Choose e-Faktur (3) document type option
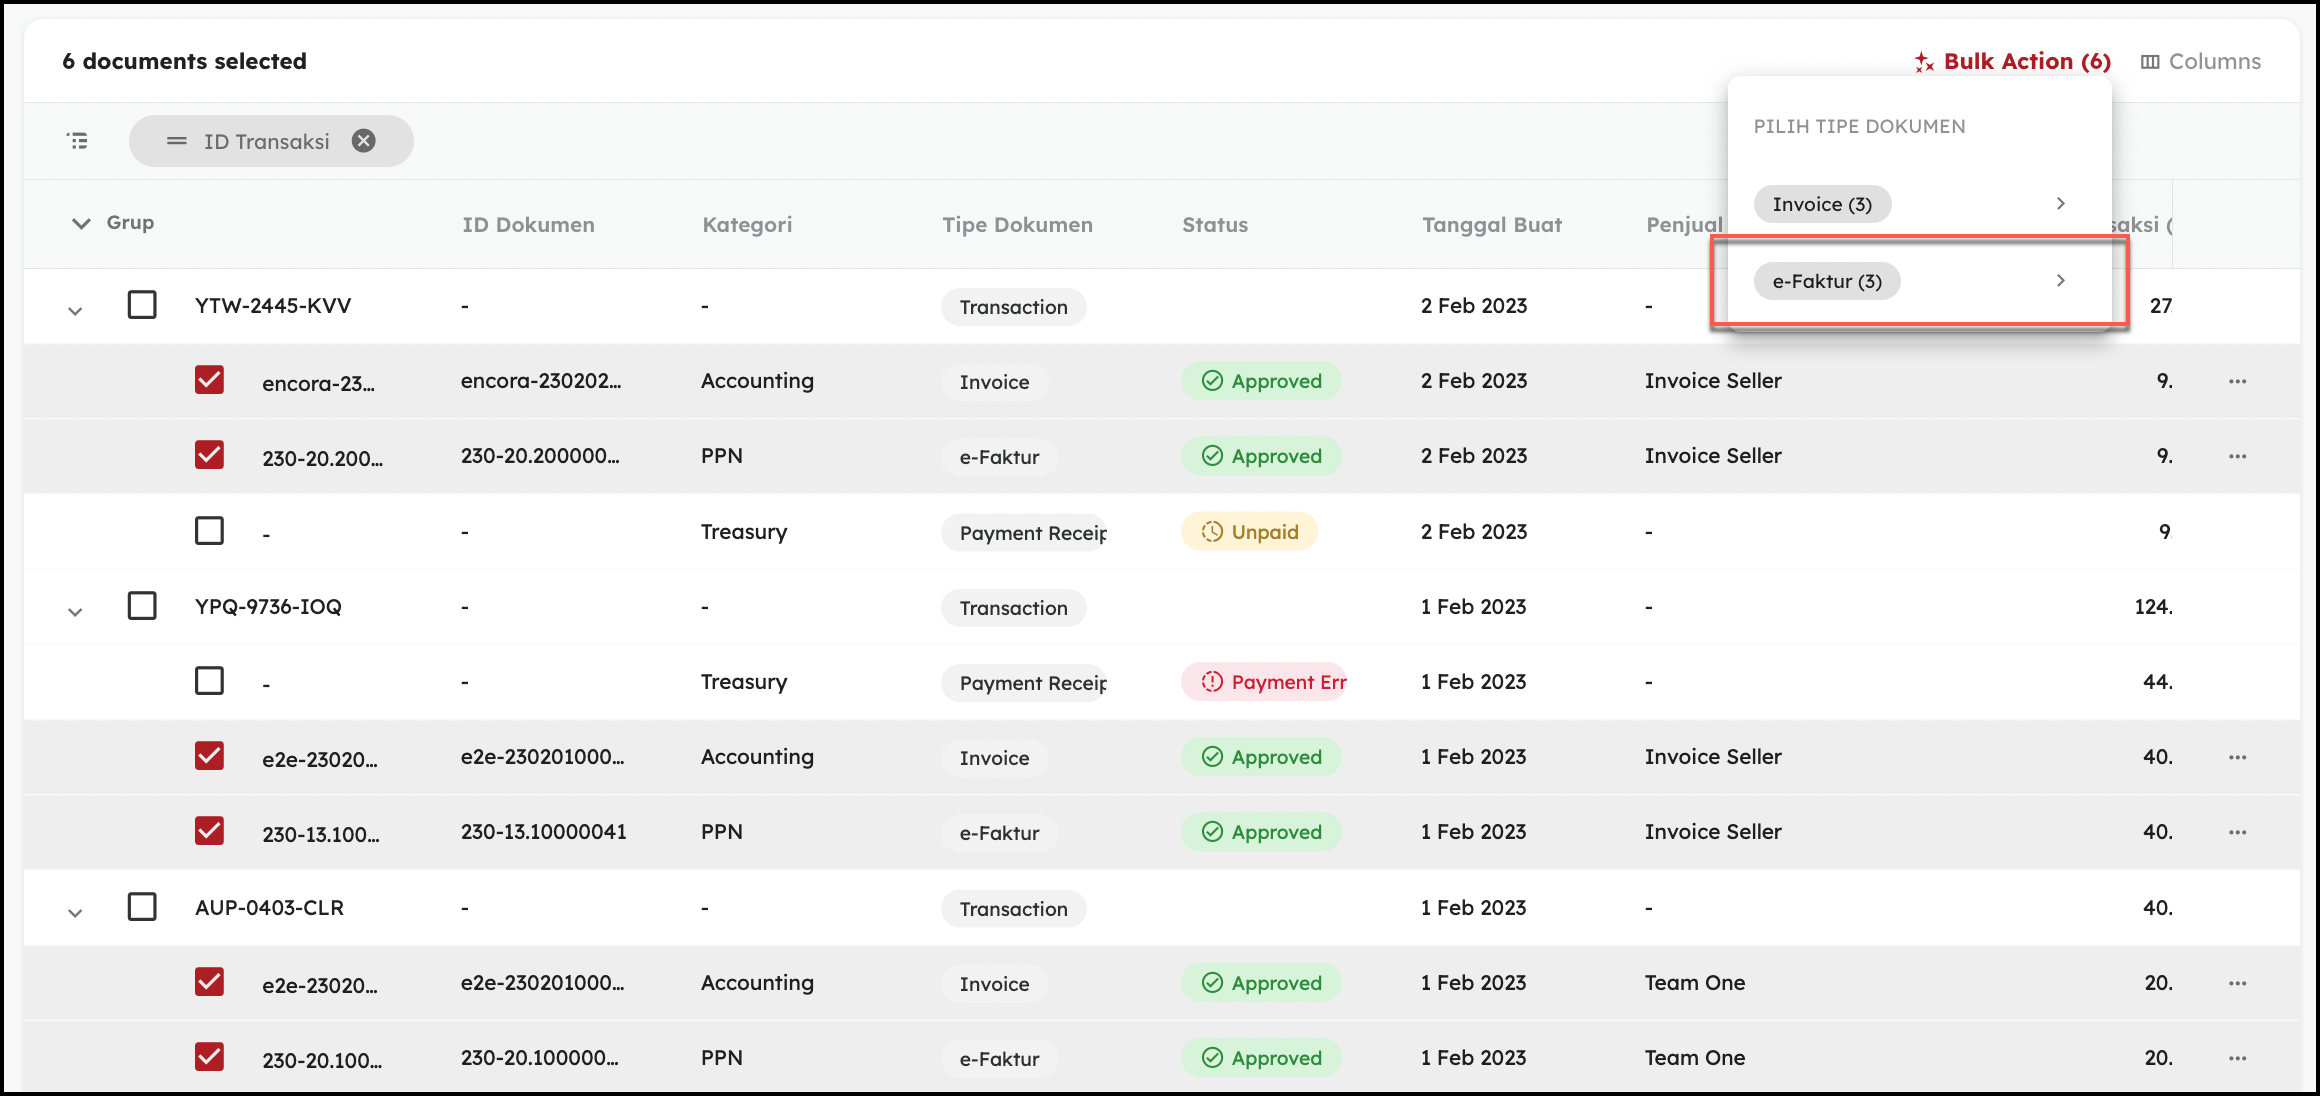Image resolution: width=2320 pixels, height=1096 pixels. 1826,281
